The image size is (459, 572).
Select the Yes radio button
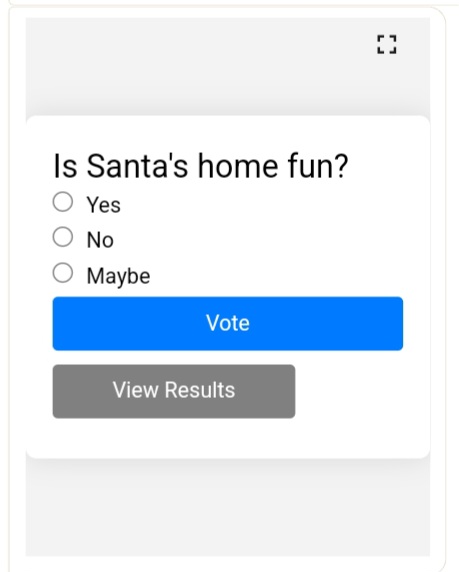(x=63, y=202)
